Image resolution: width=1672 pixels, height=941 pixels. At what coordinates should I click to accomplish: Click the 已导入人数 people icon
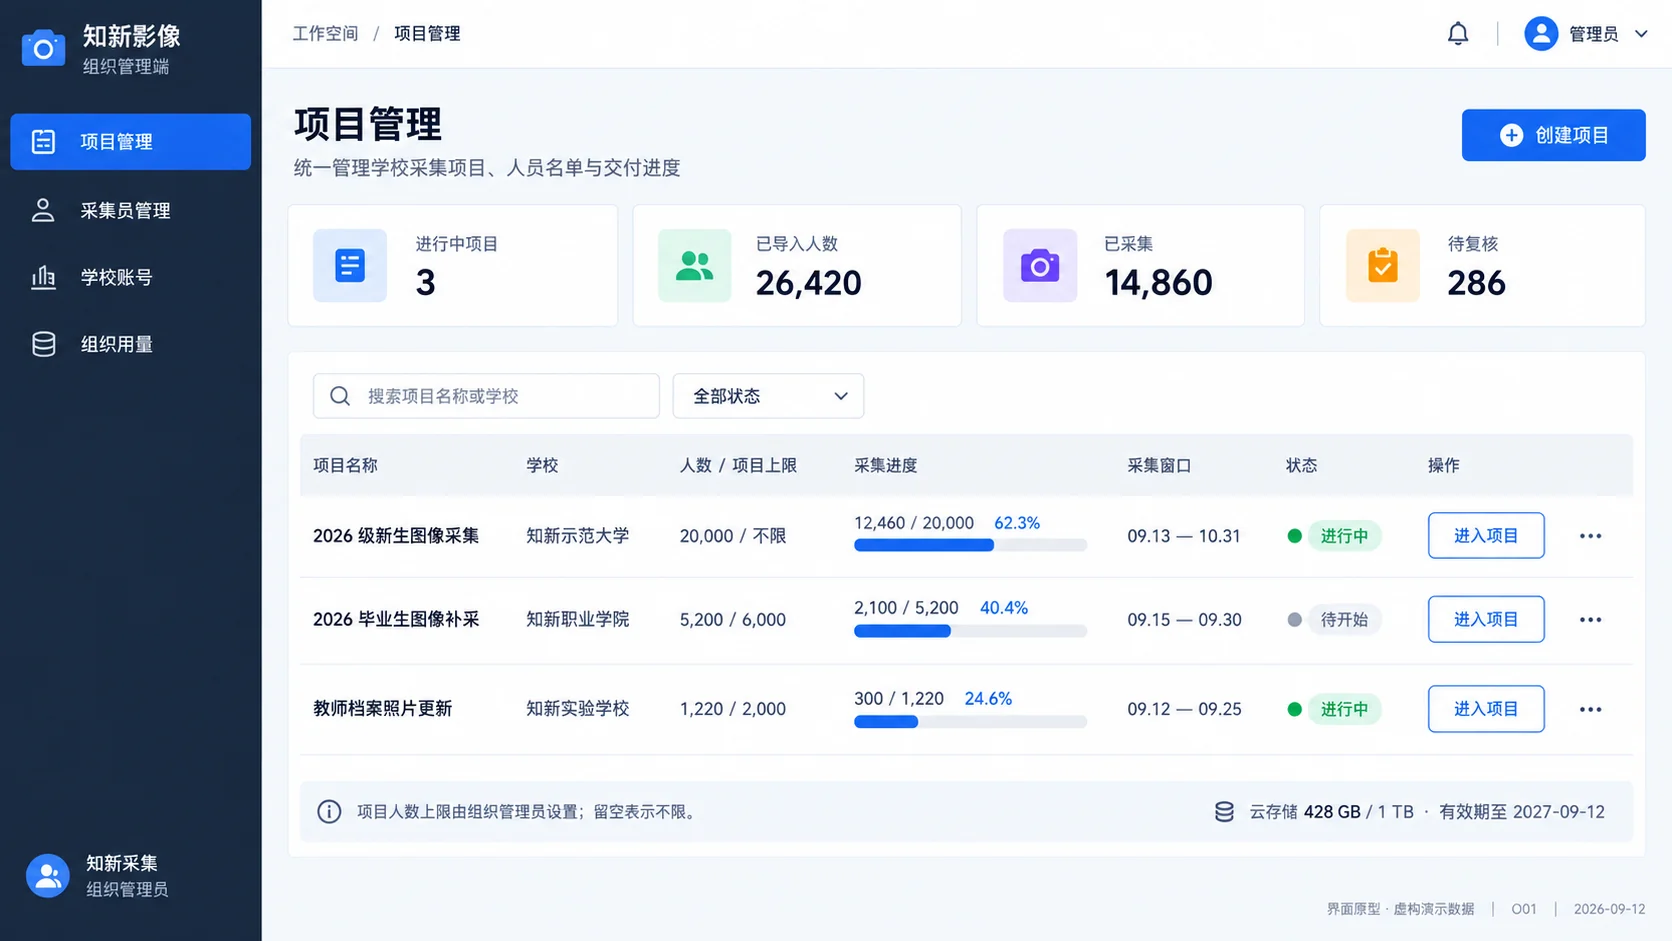[694, 266]
